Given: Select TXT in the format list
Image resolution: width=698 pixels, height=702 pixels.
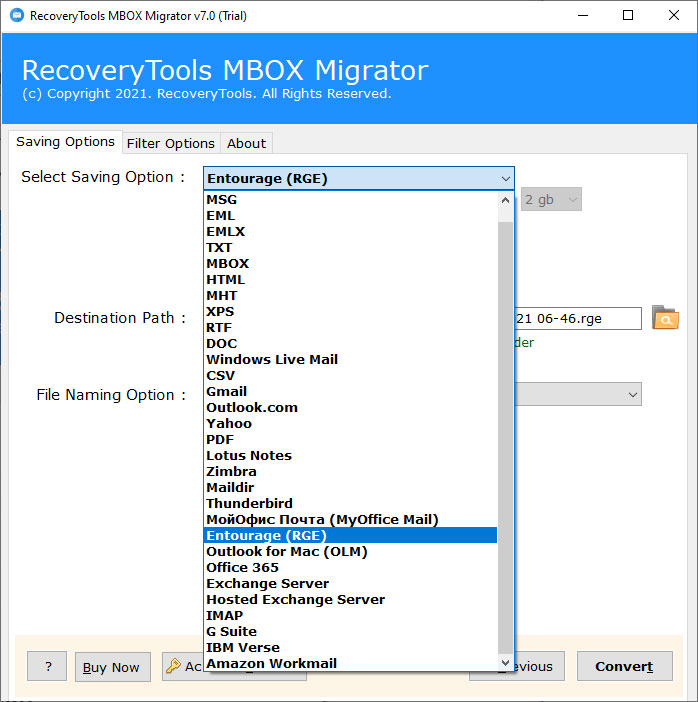Looking at the screenshot, I should click(351, 248).
